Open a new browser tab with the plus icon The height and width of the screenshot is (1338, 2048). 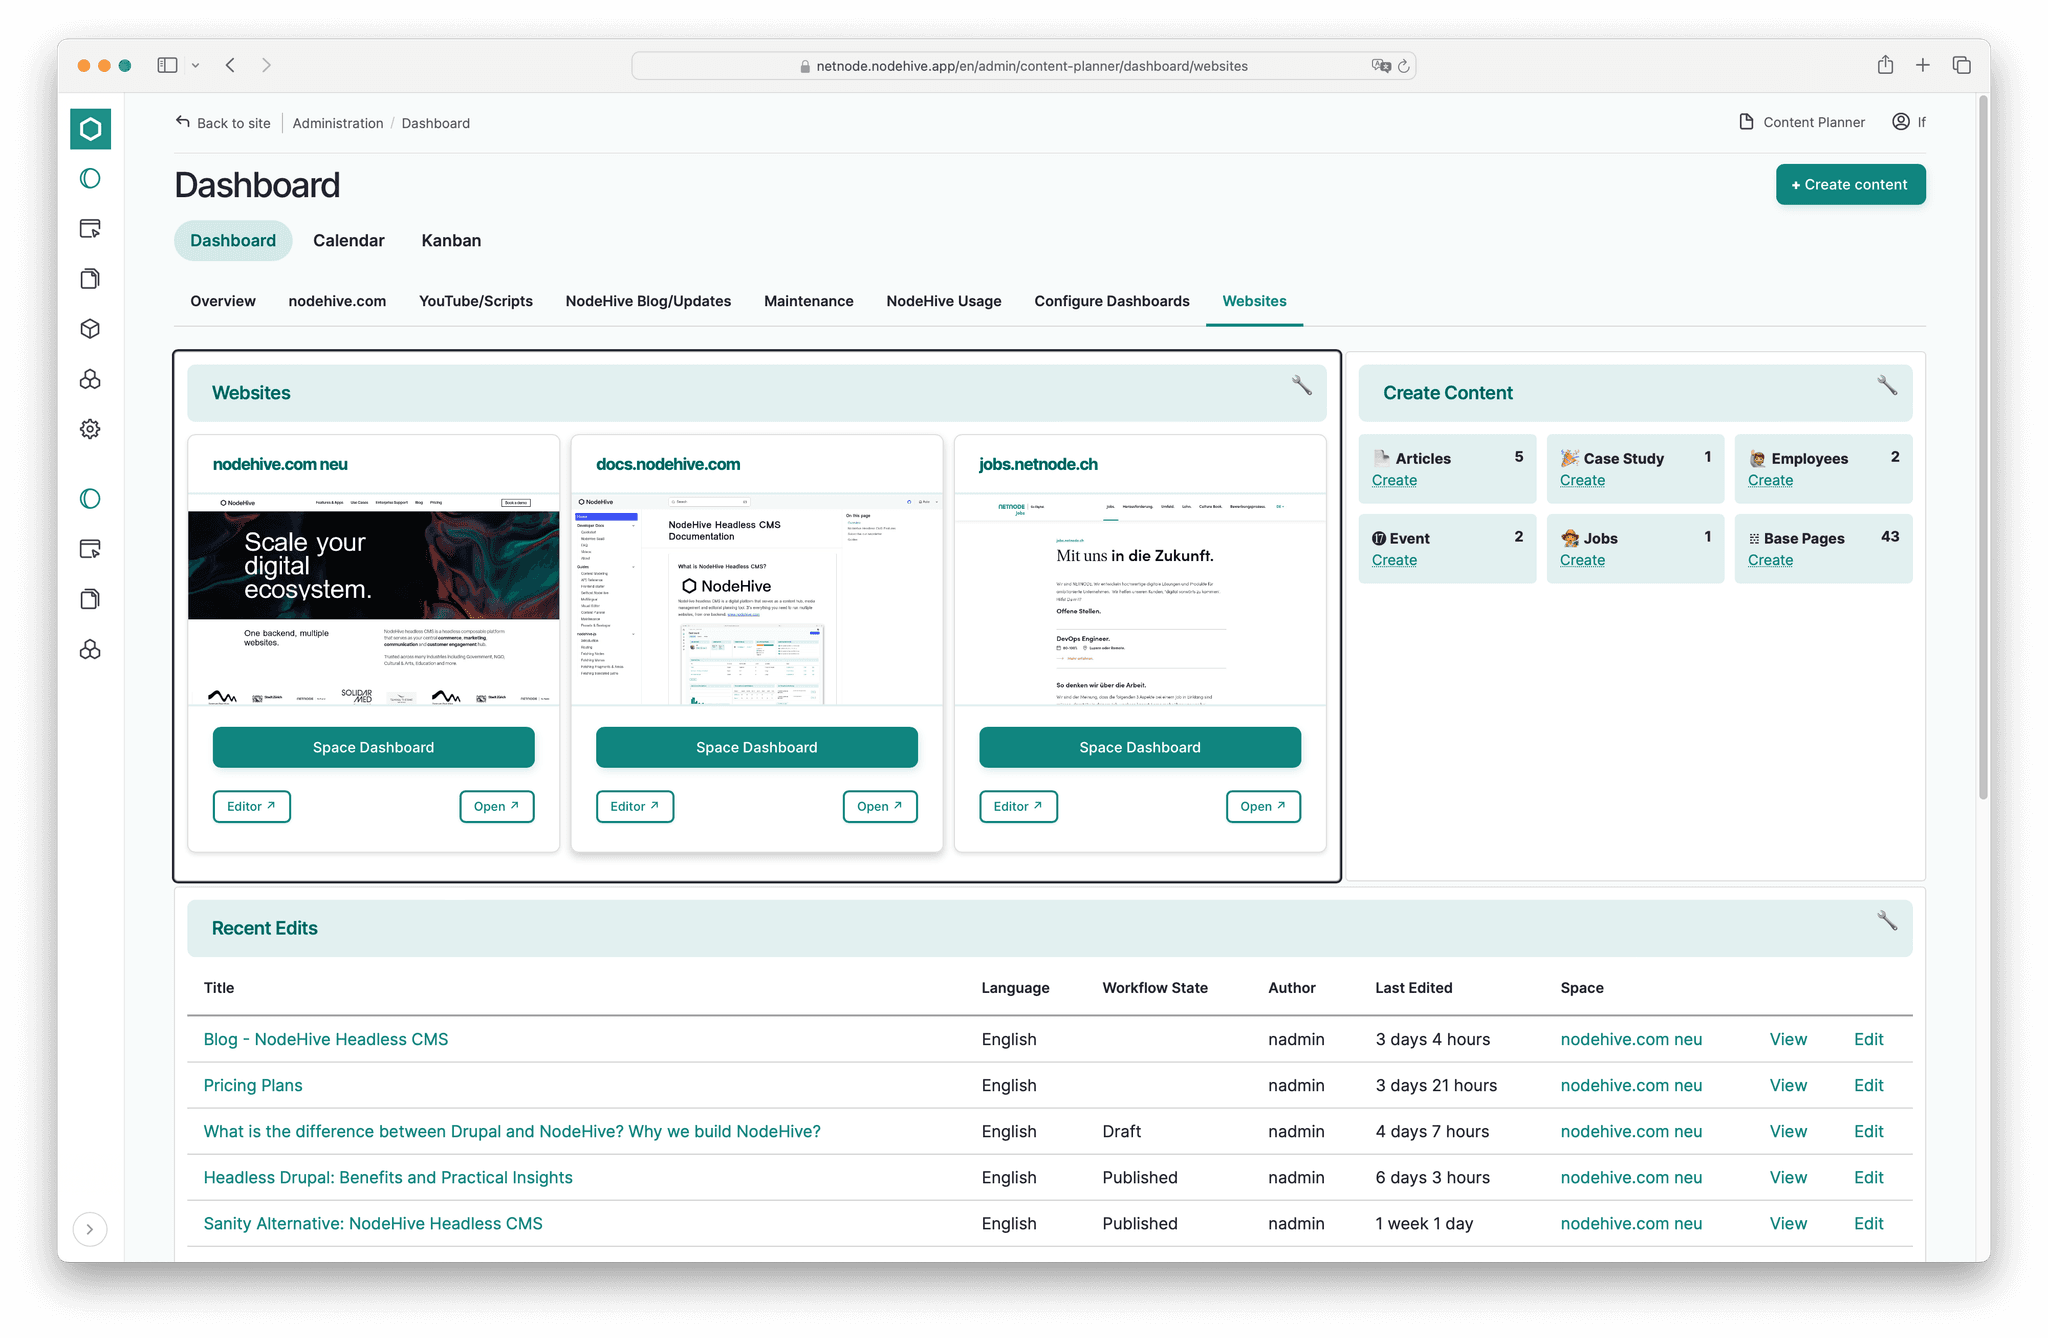point(1923,65)
